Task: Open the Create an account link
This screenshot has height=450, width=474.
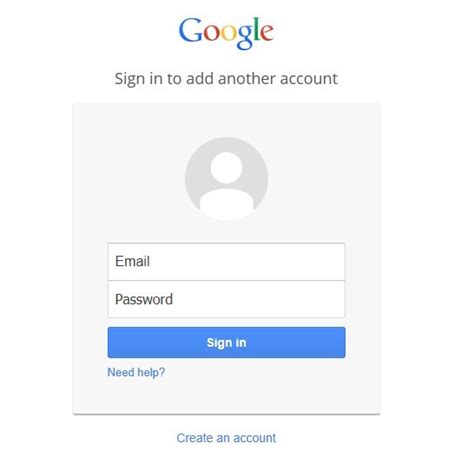Action: 226,438
